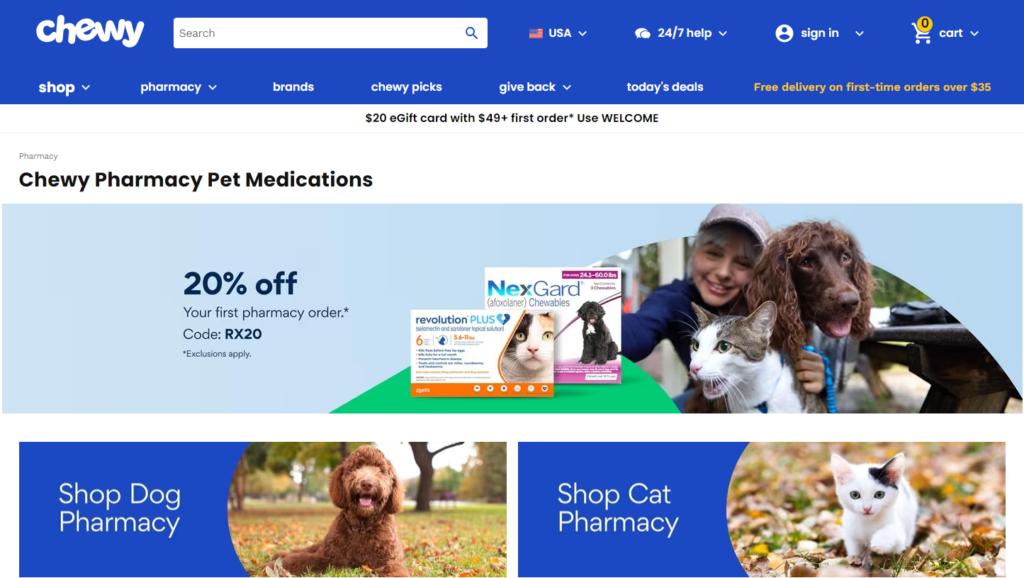The width and height of the screenshot is (1024, 578).
Task: Open the pharmacy dropdown menu
Action: pos(178,87)
